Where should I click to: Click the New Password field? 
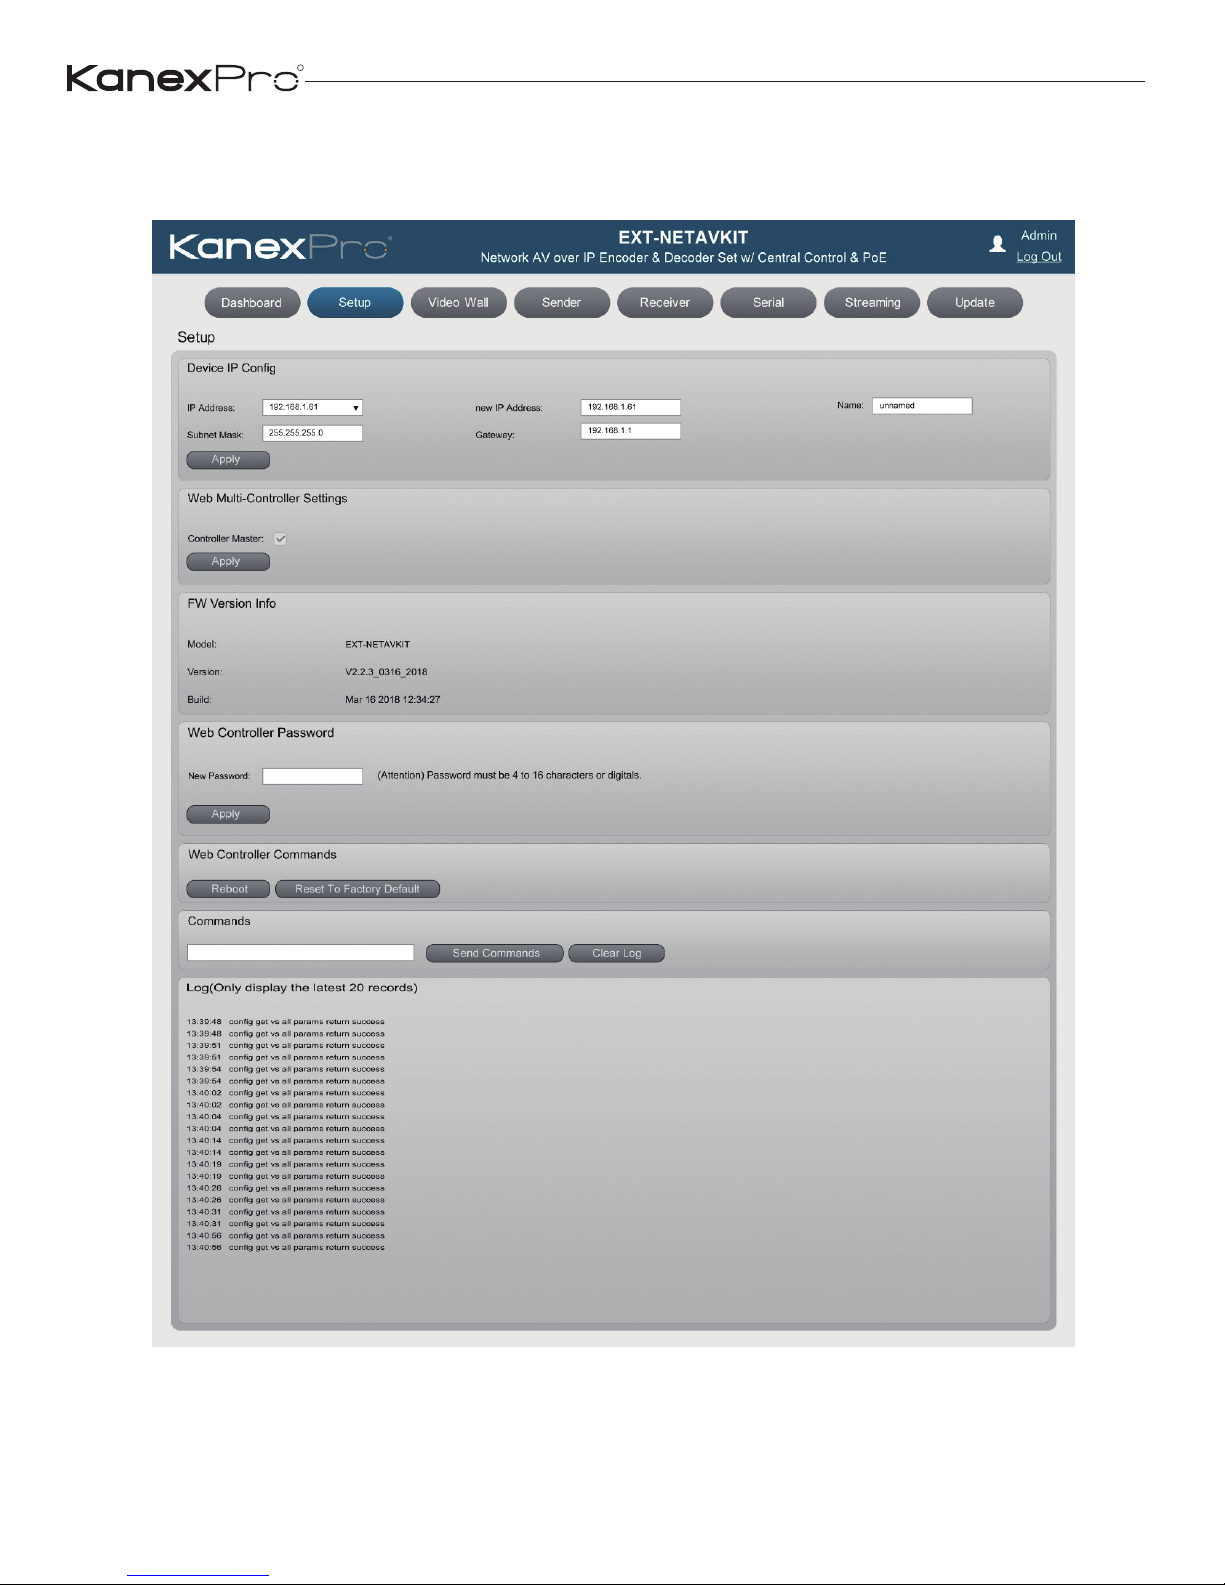coord(313,776)
